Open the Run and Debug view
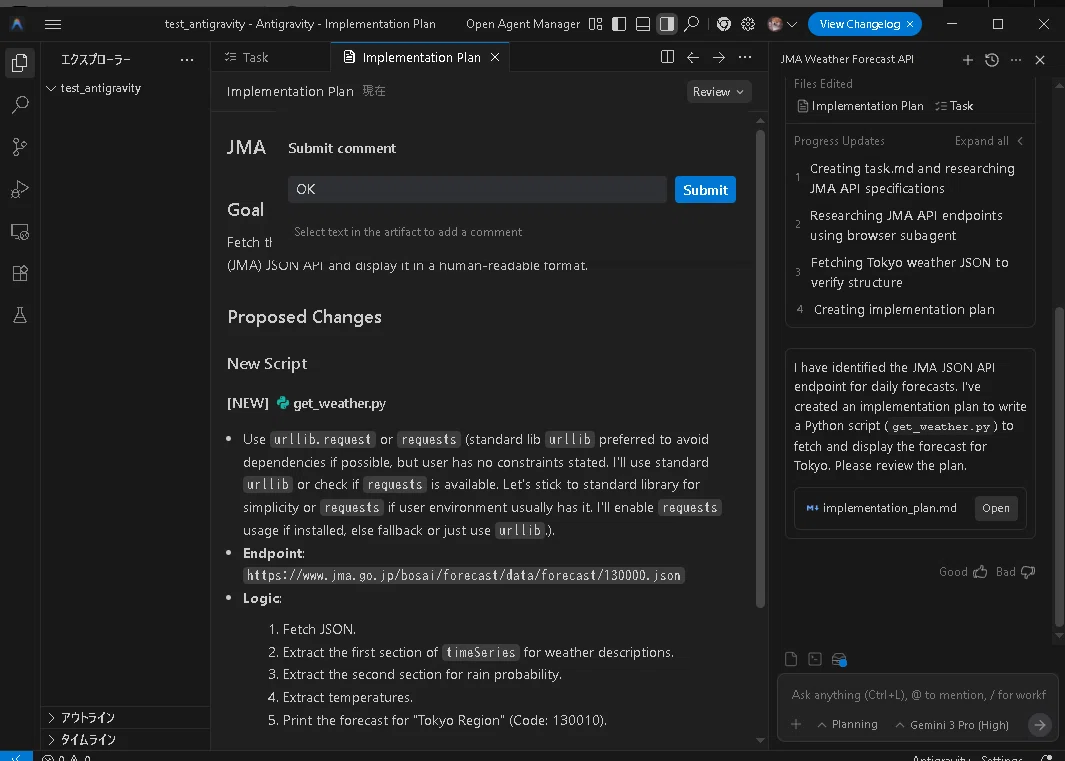Viewport: 1065px width, 761px height. (x=20, y=189)
